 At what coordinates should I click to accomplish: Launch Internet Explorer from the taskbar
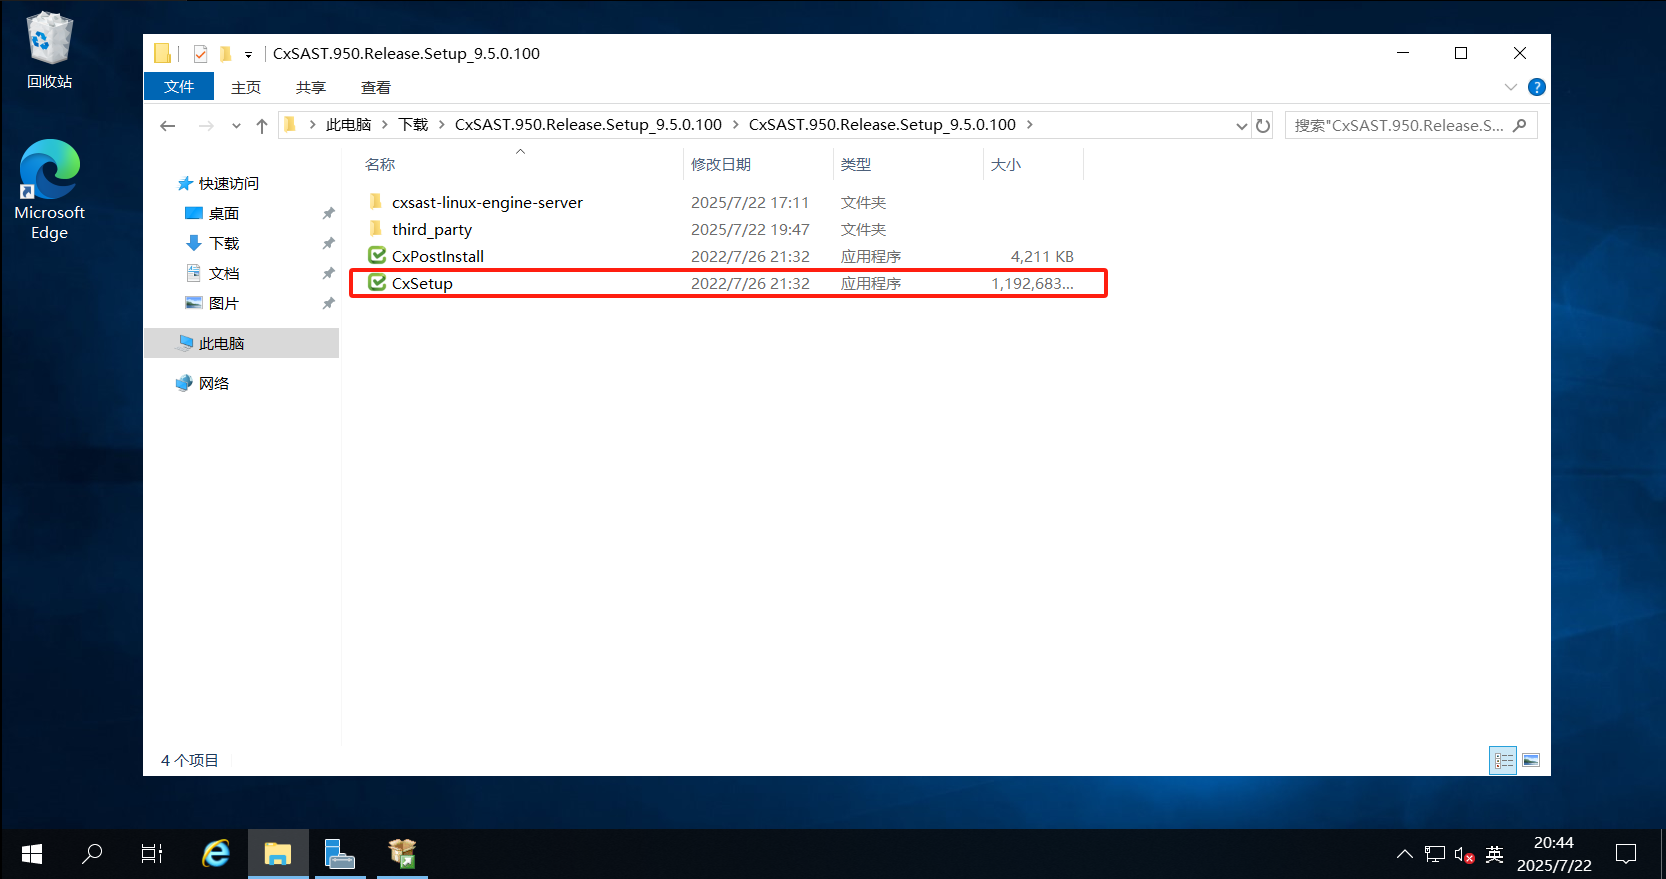pos(216,854)
